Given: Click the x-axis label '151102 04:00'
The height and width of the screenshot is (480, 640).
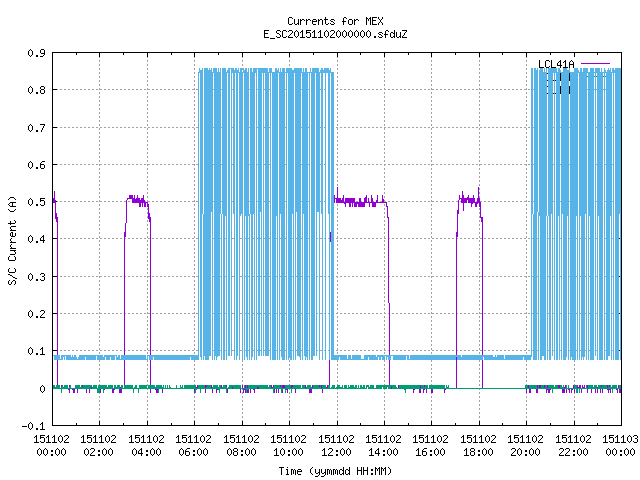Looking at the screenshot, I should 147,446.
